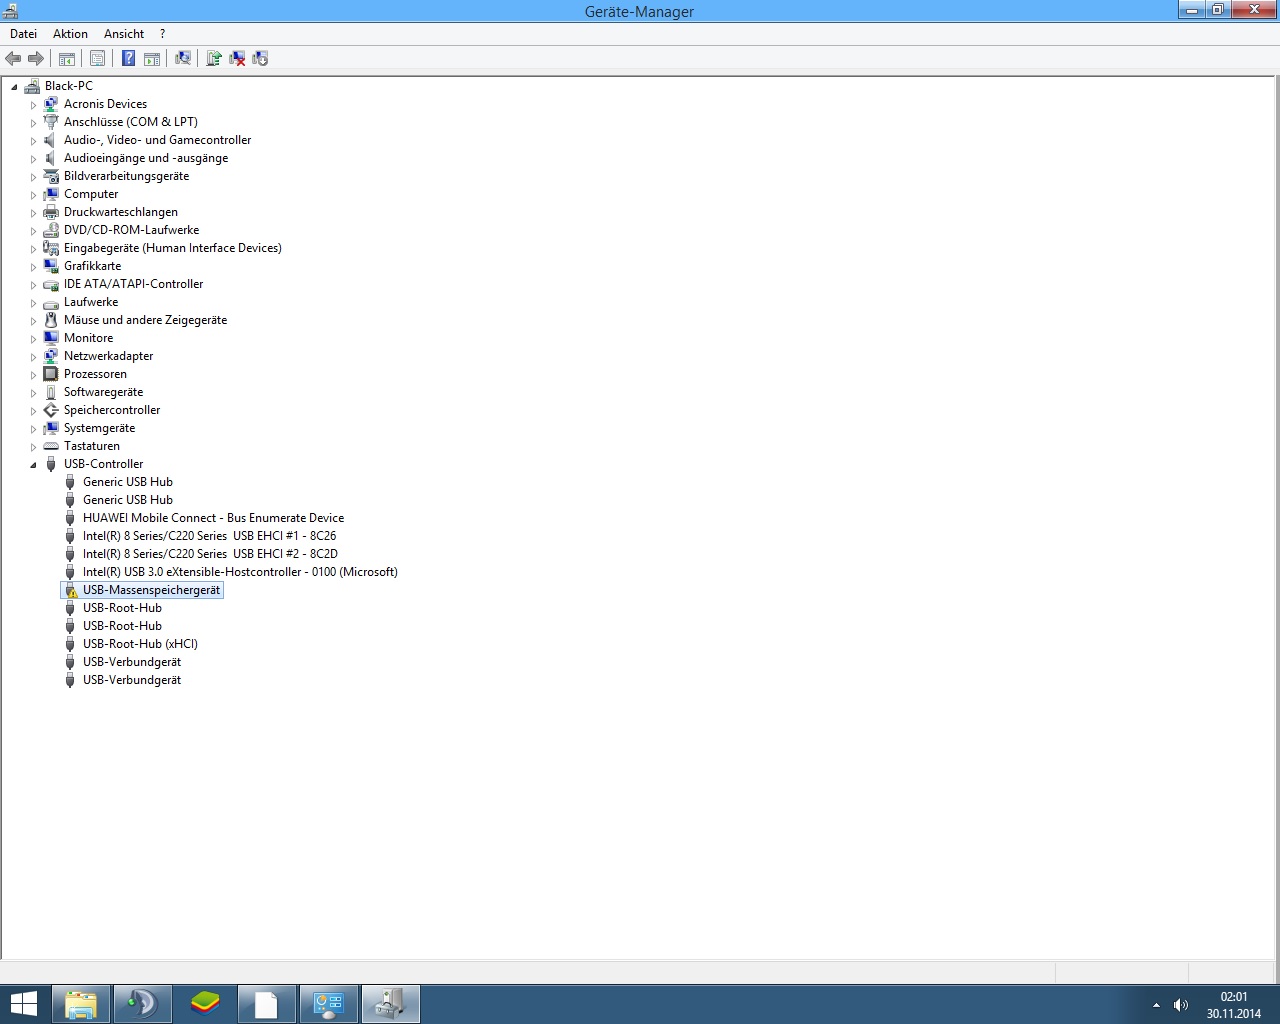Viewport: 1280px width, 1024px height.
Task: Toggle the action pane toolbar icon
Action: tap(152, 59)
